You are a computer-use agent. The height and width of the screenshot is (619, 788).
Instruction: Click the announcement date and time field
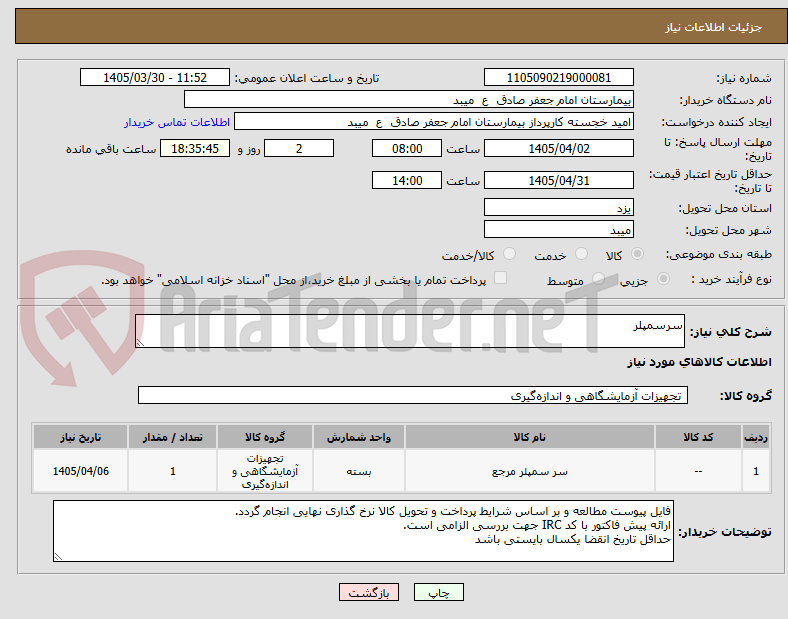tap(155, 78)
